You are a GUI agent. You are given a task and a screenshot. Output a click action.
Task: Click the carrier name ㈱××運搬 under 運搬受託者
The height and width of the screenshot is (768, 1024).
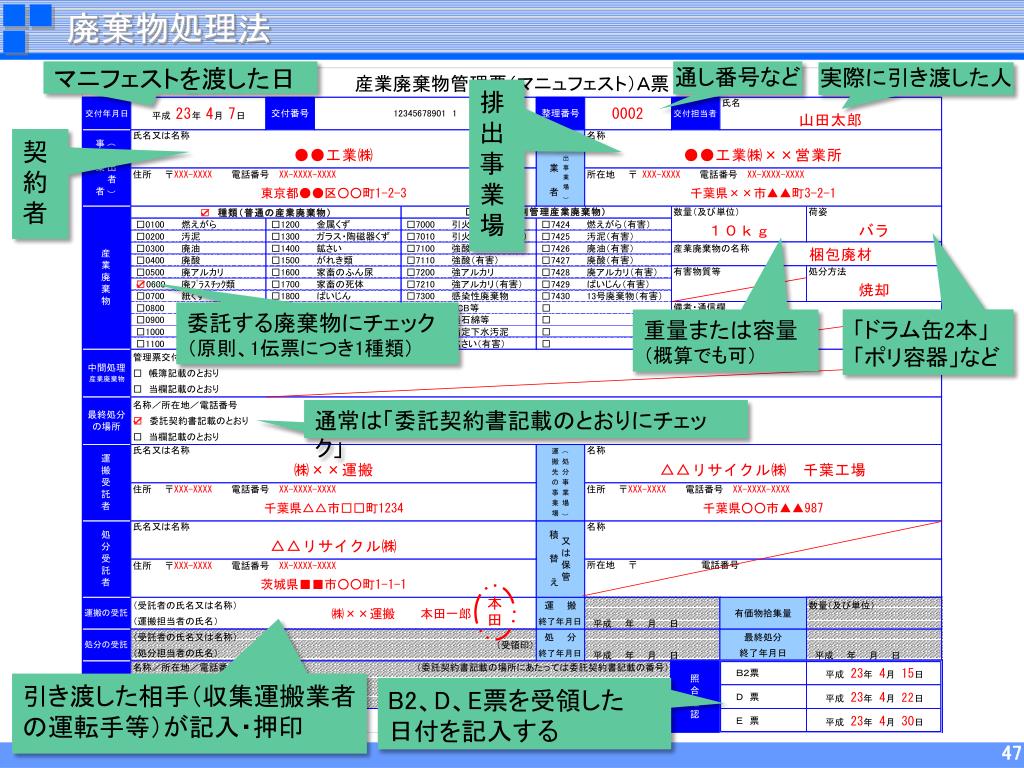(333, 470)
